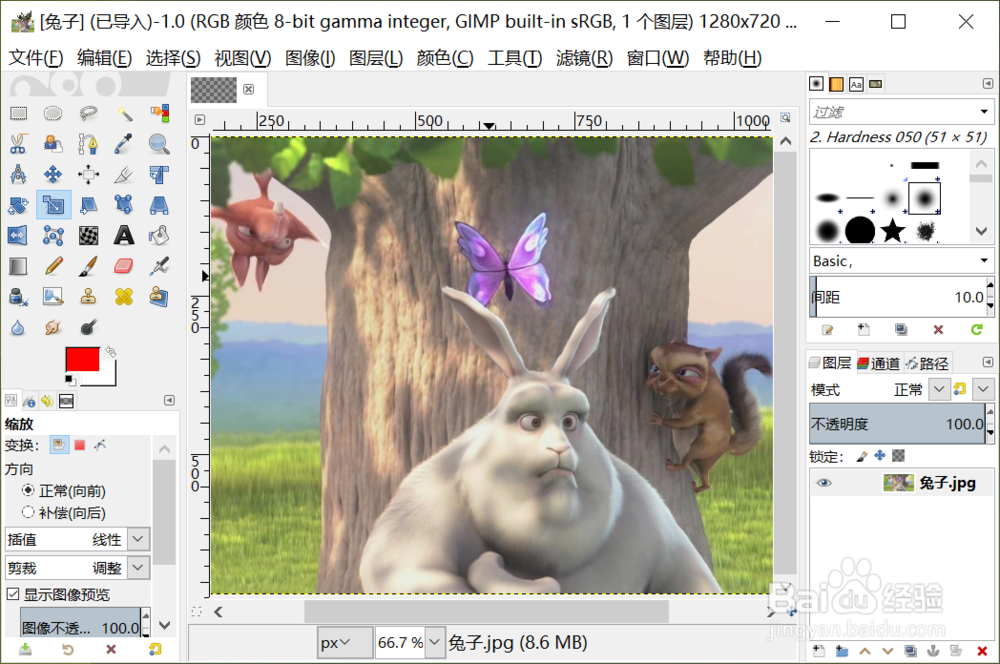The image size is (1000, 664).
Task: Select the Shear tool
Action: pos(88,205)
